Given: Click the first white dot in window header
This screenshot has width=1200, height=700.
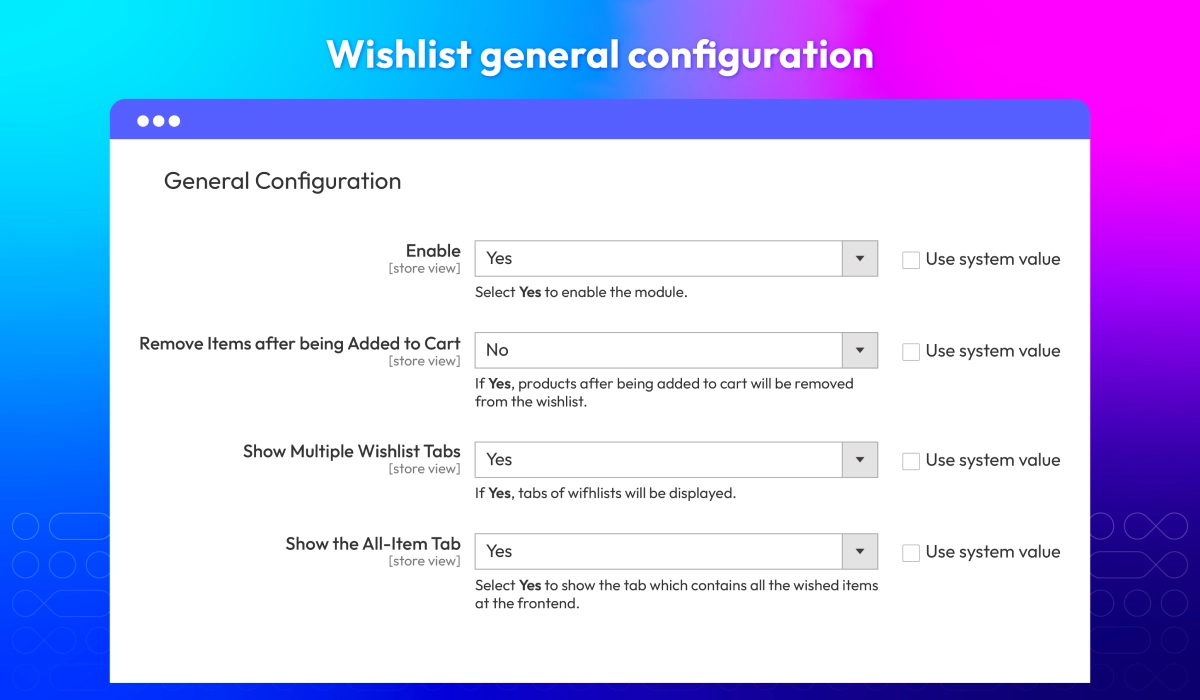Looking at the screenshot, I should pos(143,121).
